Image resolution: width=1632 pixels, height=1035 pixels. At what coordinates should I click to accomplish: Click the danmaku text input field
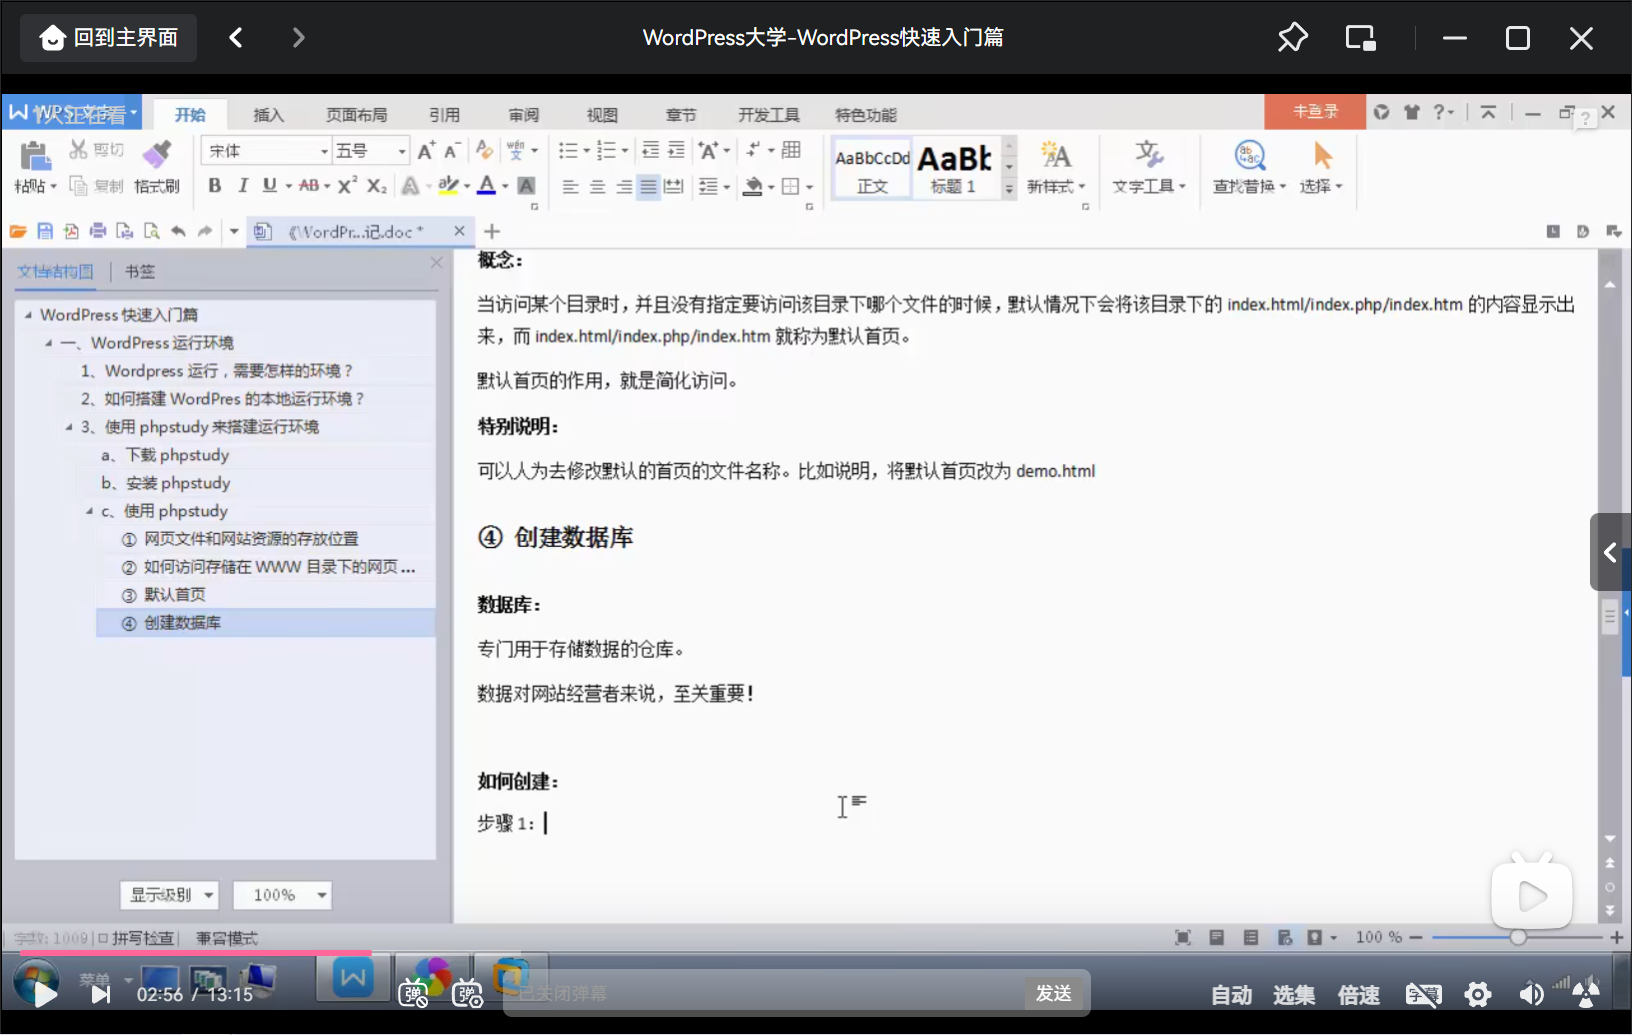coord(765,993)
